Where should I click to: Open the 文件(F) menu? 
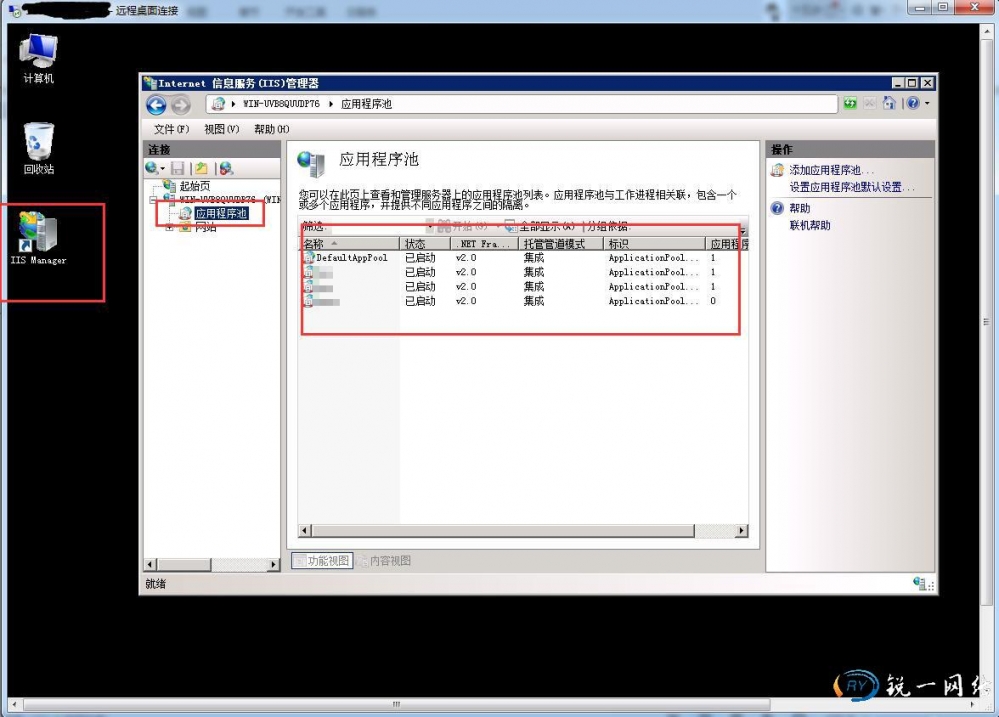point(171,129)
